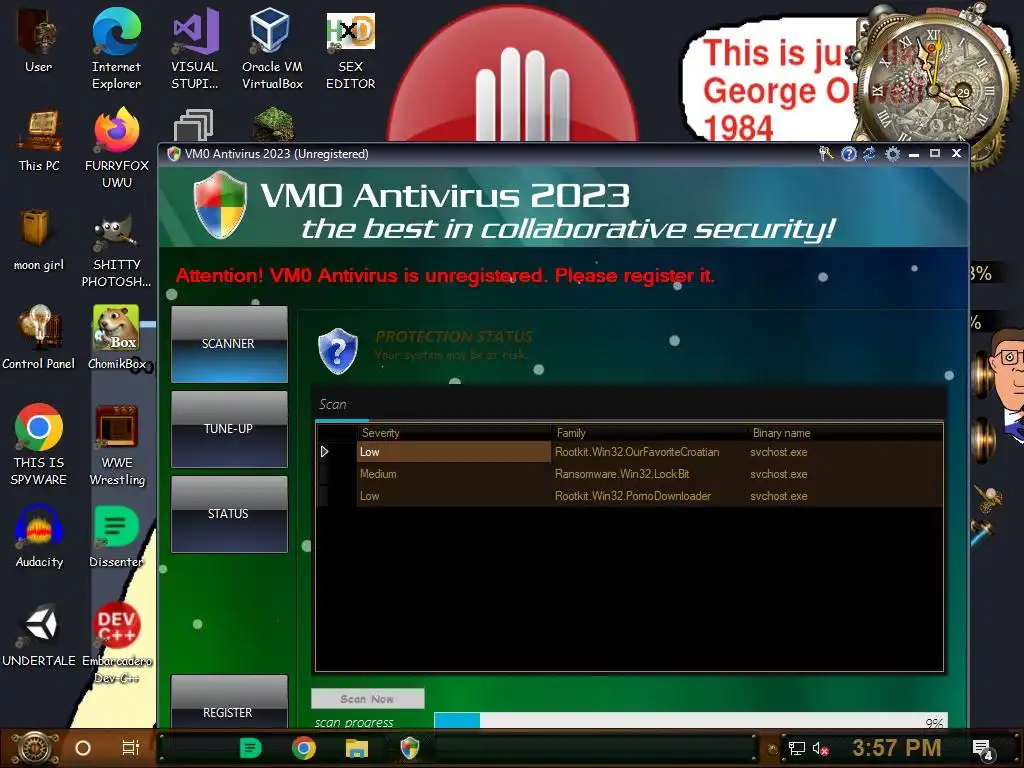Click the muted volume tray icon
The height and width of the screenshot is (768, 1024).
coord(820,748)
